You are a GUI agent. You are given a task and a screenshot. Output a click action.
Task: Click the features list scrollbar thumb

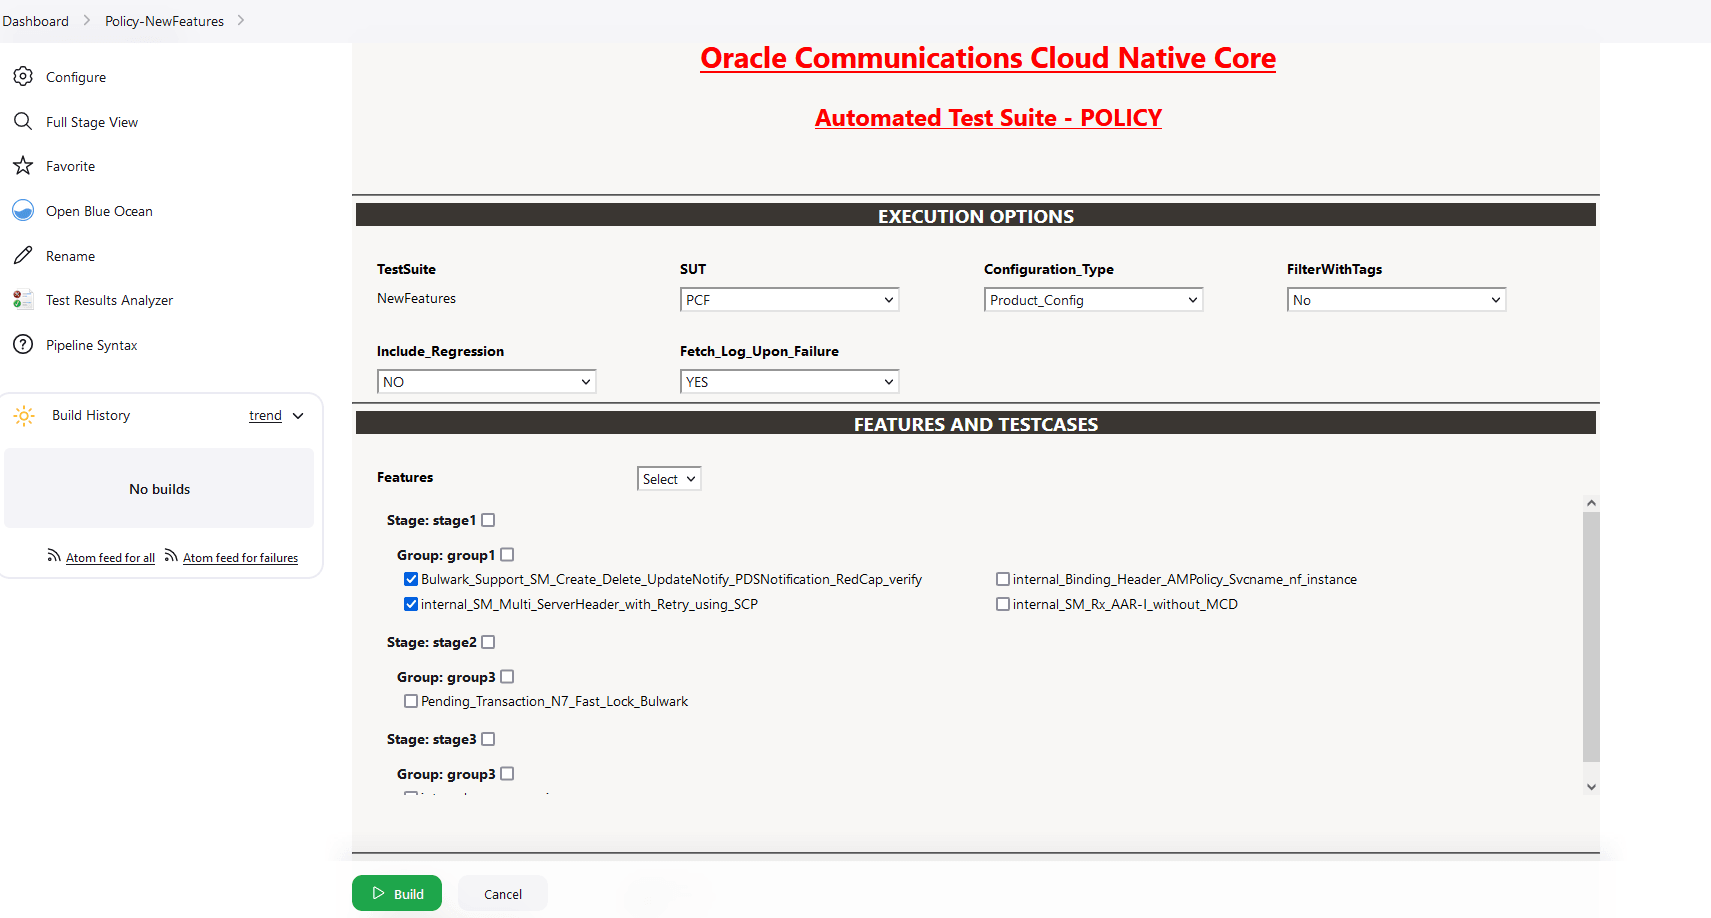tap(1591, 637)
